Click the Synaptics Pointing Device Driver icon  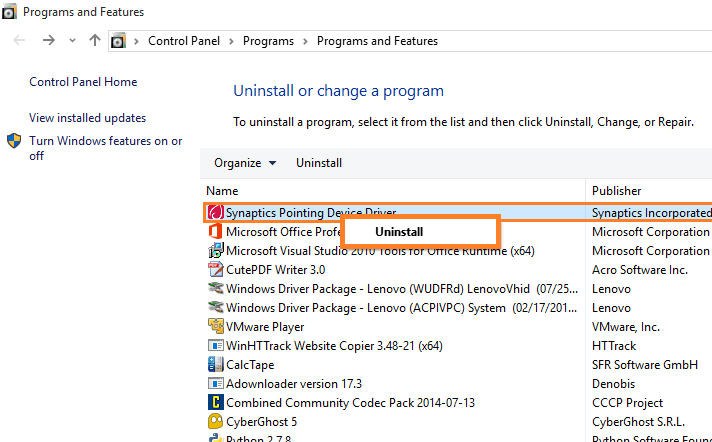click(214, 213)
